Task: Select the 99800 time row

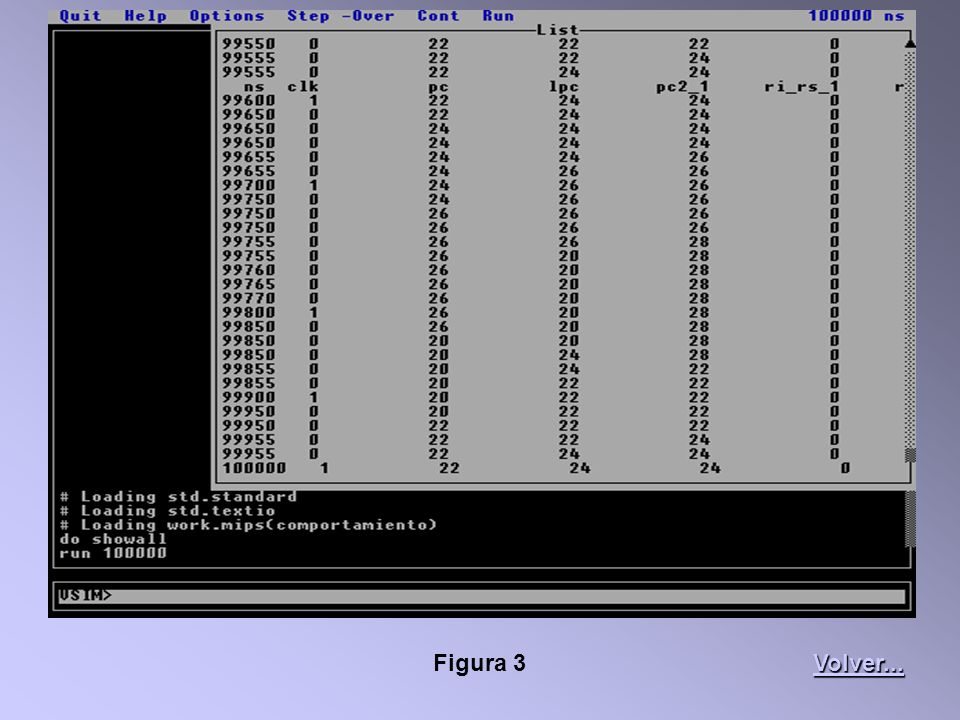Action: click(x=531, y=313)
